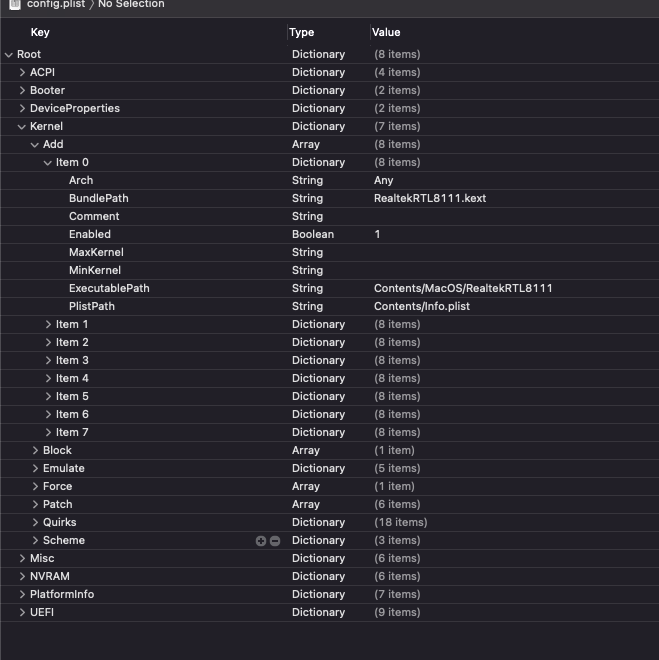Click the Contents/Info.plist value
Image resolution: width=659 pixels, height=660 pixels.
pyautogui.click(x=422, y=307)
